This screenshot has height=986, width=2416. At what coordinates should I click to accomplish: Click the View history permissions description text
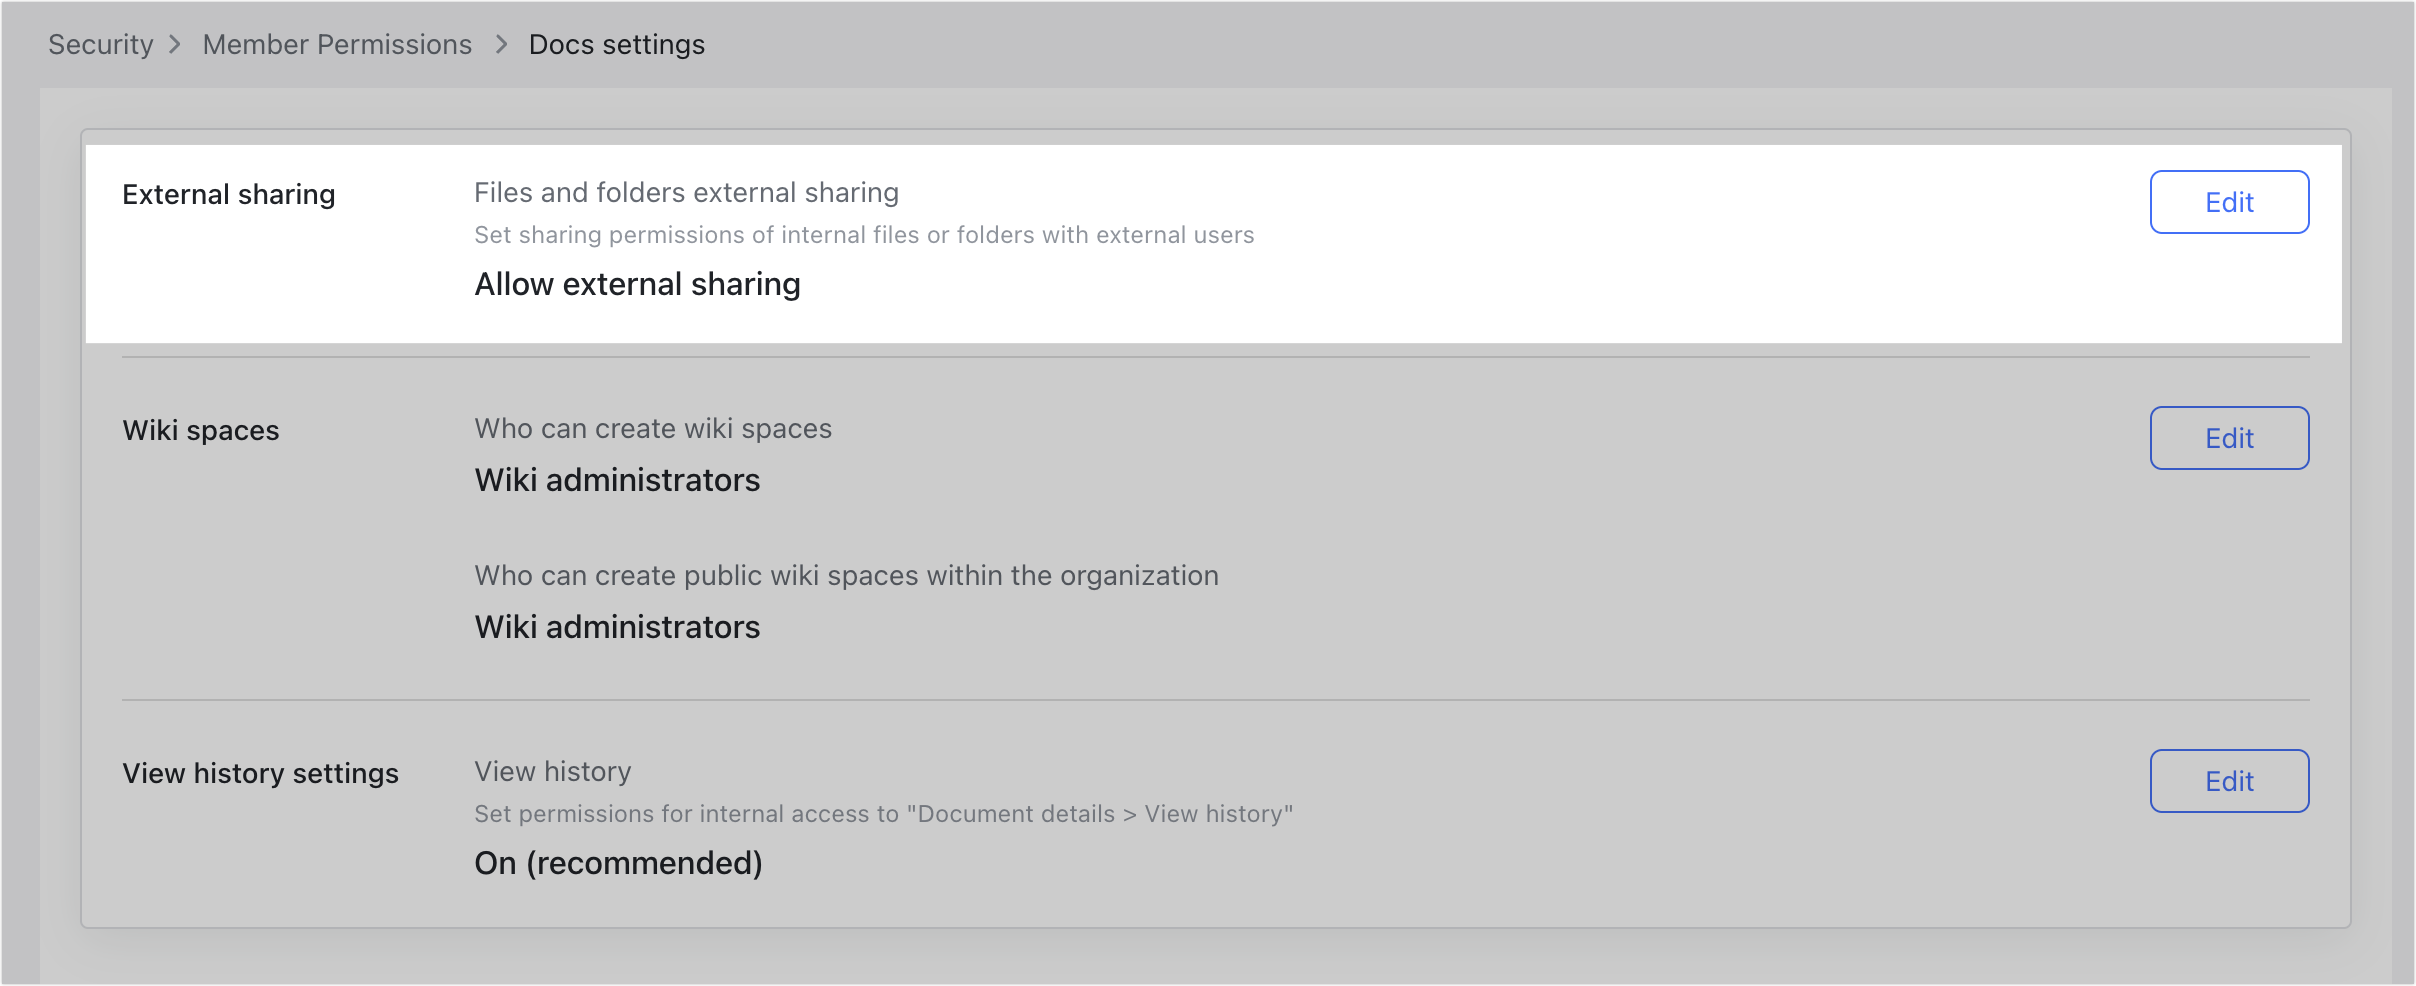[883, 813]
